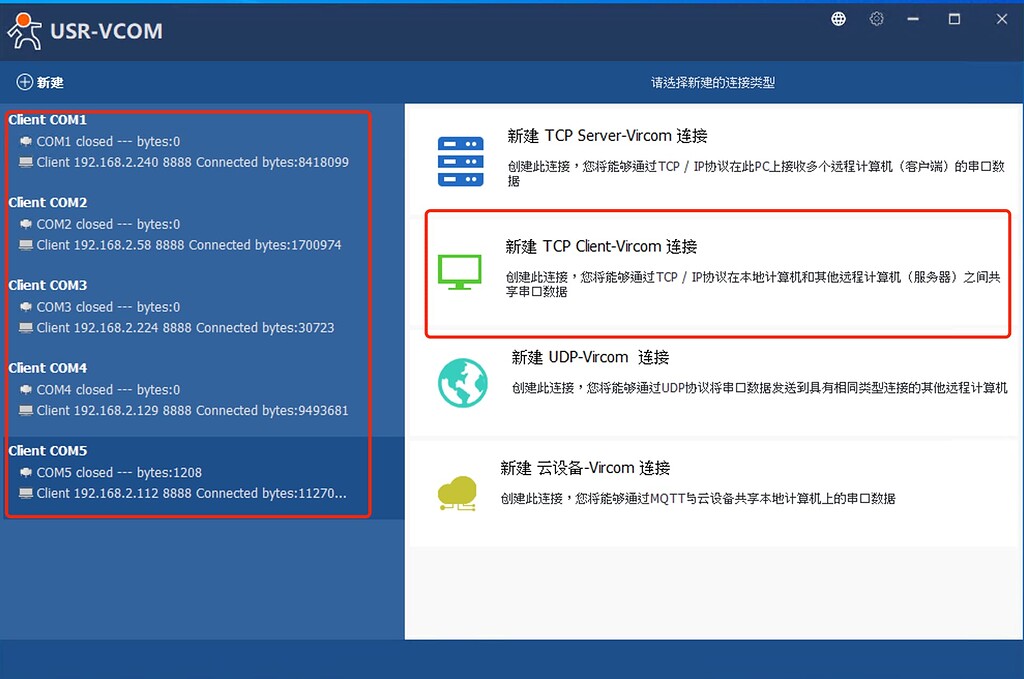This screenshot has height=679, width=1024.
Task: Select the Client COM1 entry in sidebar
Action: (x=47, y=119)
